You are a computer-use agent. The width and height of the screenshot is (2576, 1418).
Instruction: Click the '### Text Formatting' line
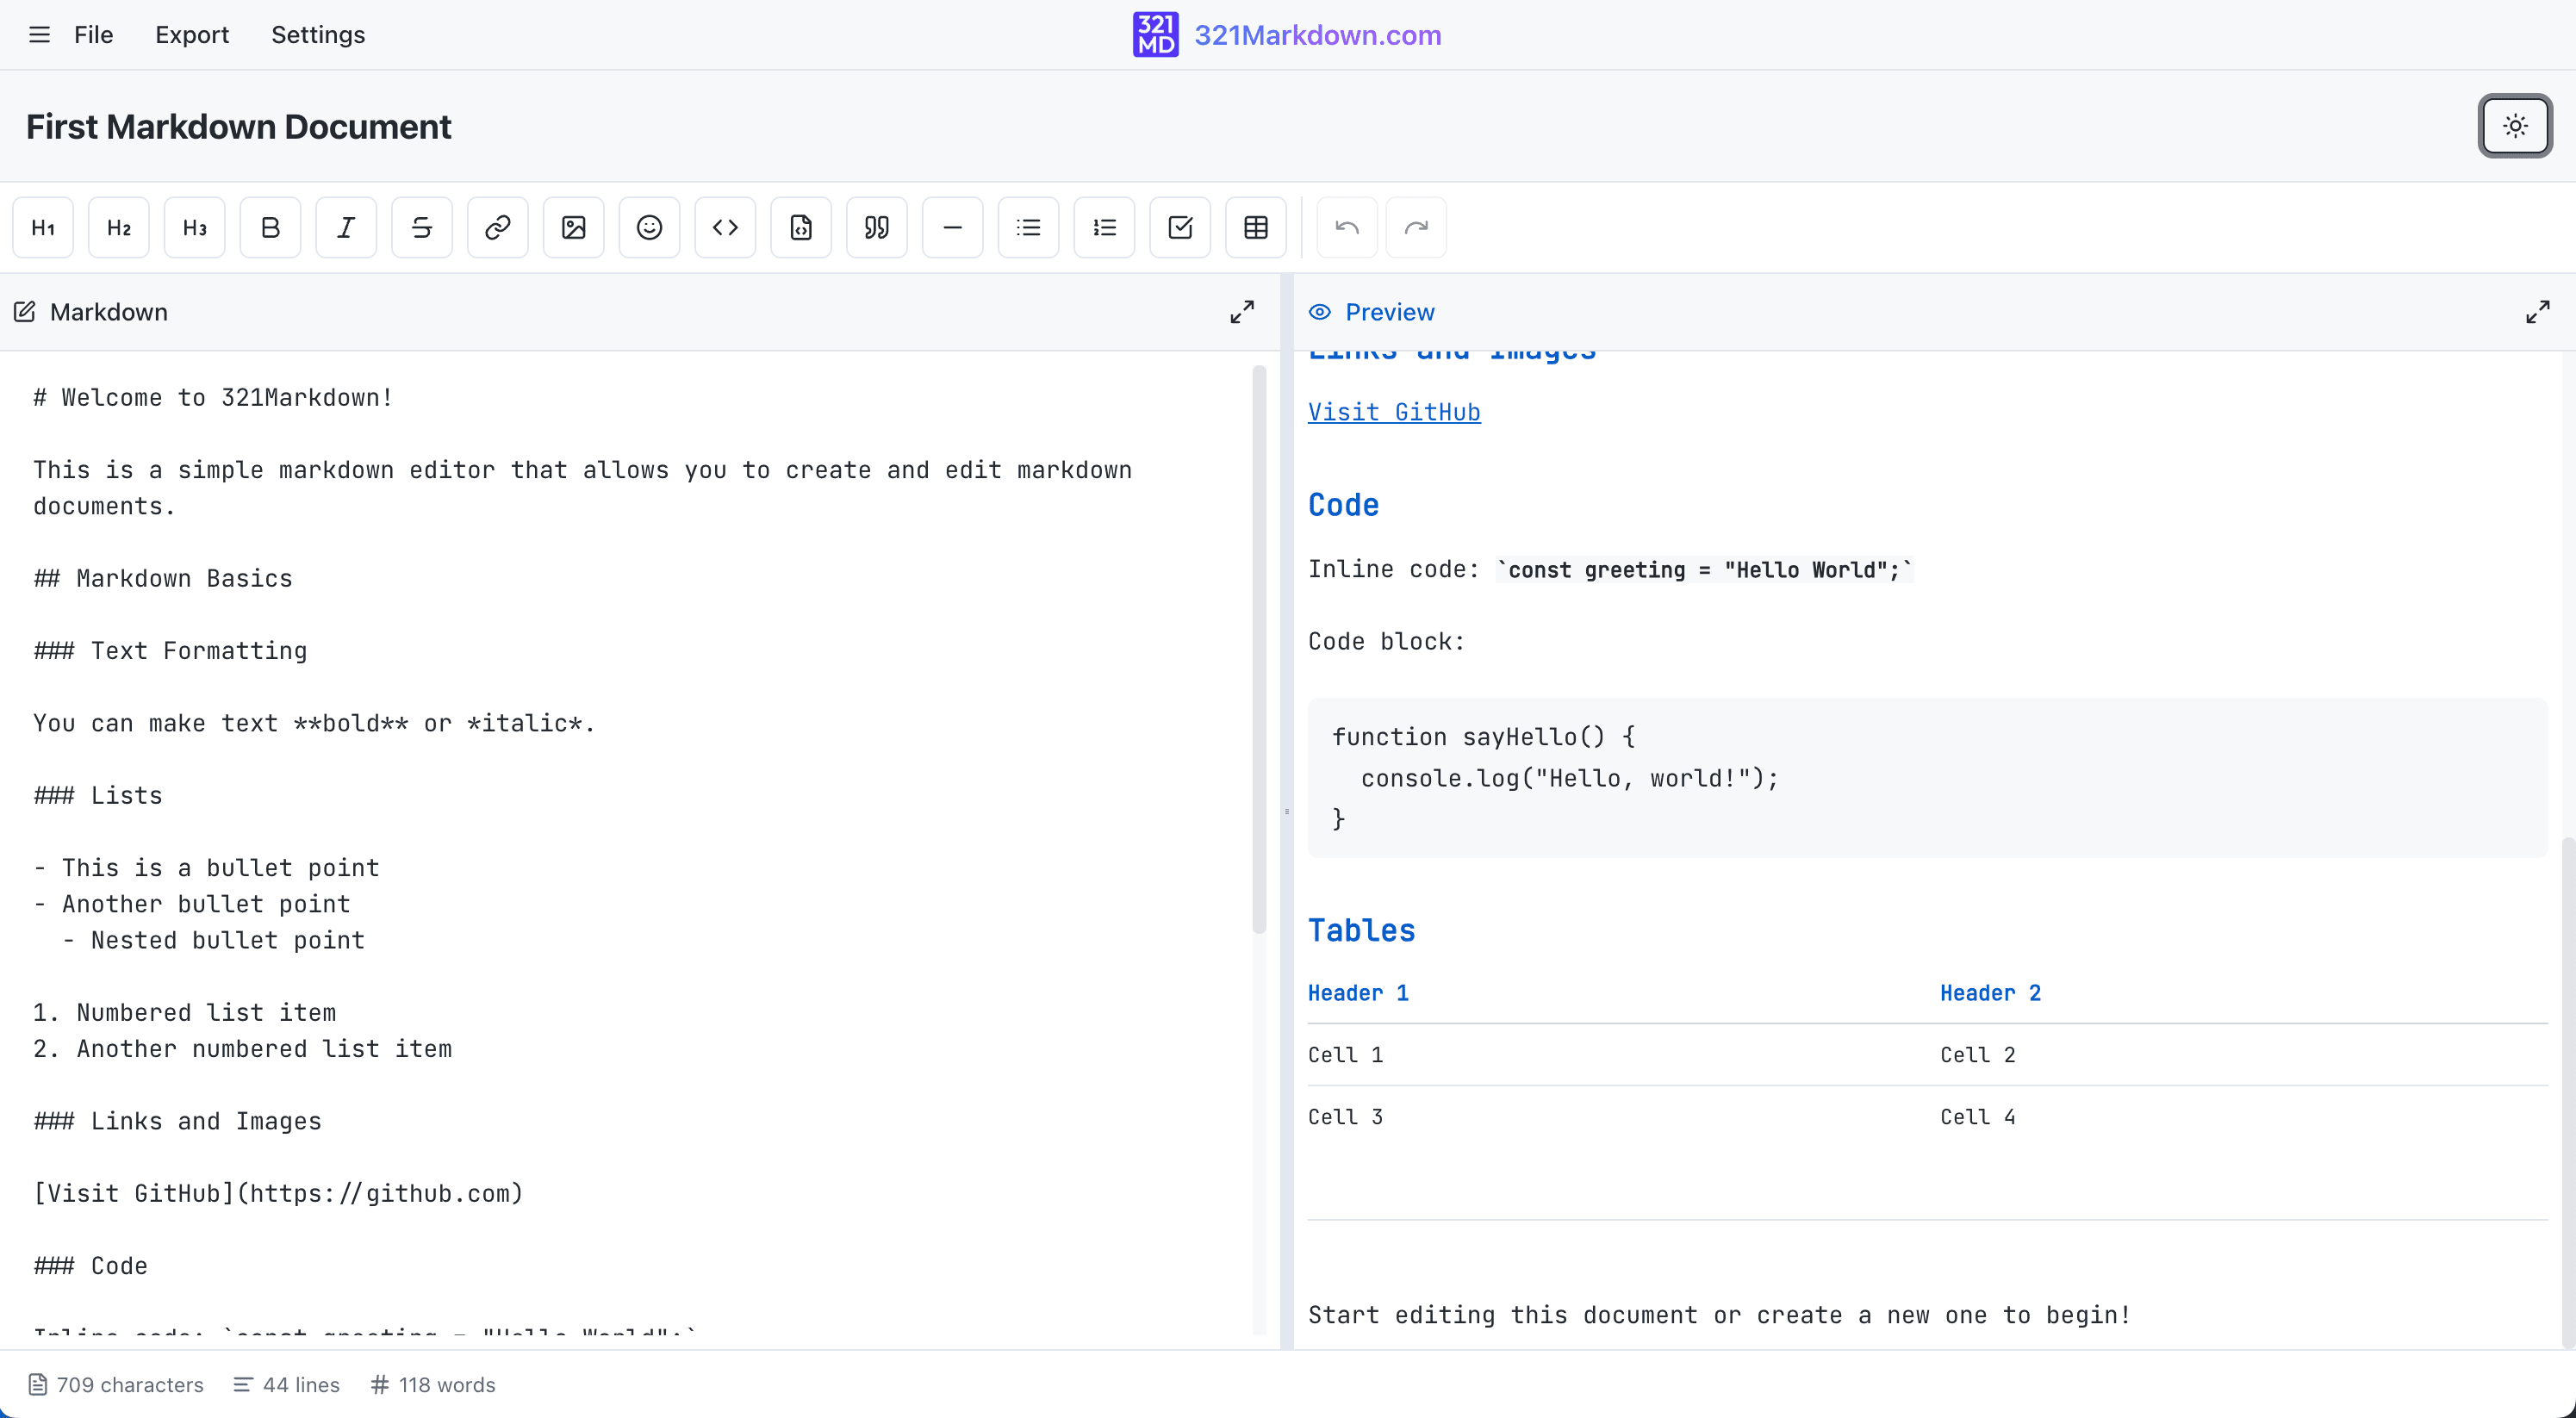[x=170, y=651]
